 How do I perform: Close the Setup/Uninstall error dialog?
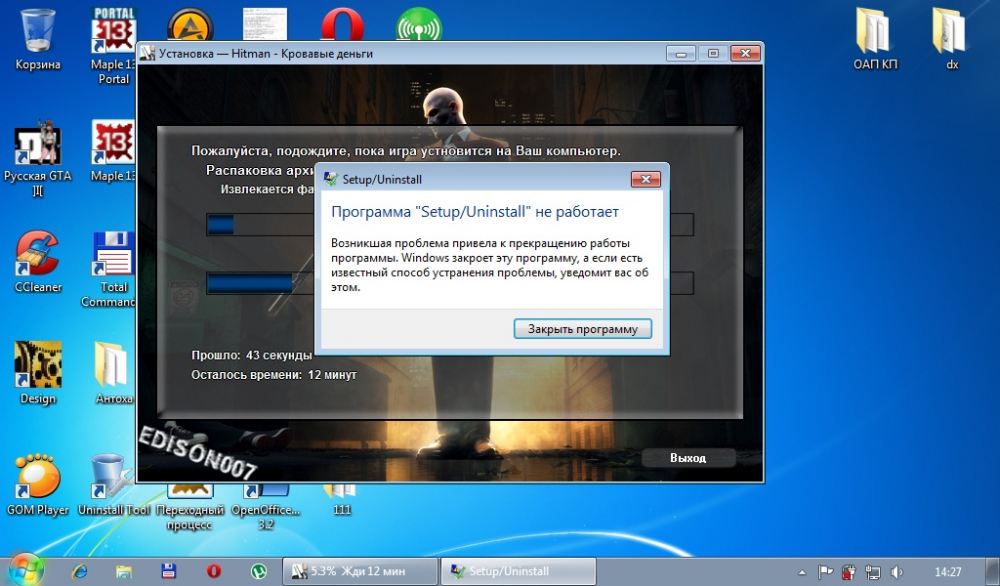coord(645,180)
